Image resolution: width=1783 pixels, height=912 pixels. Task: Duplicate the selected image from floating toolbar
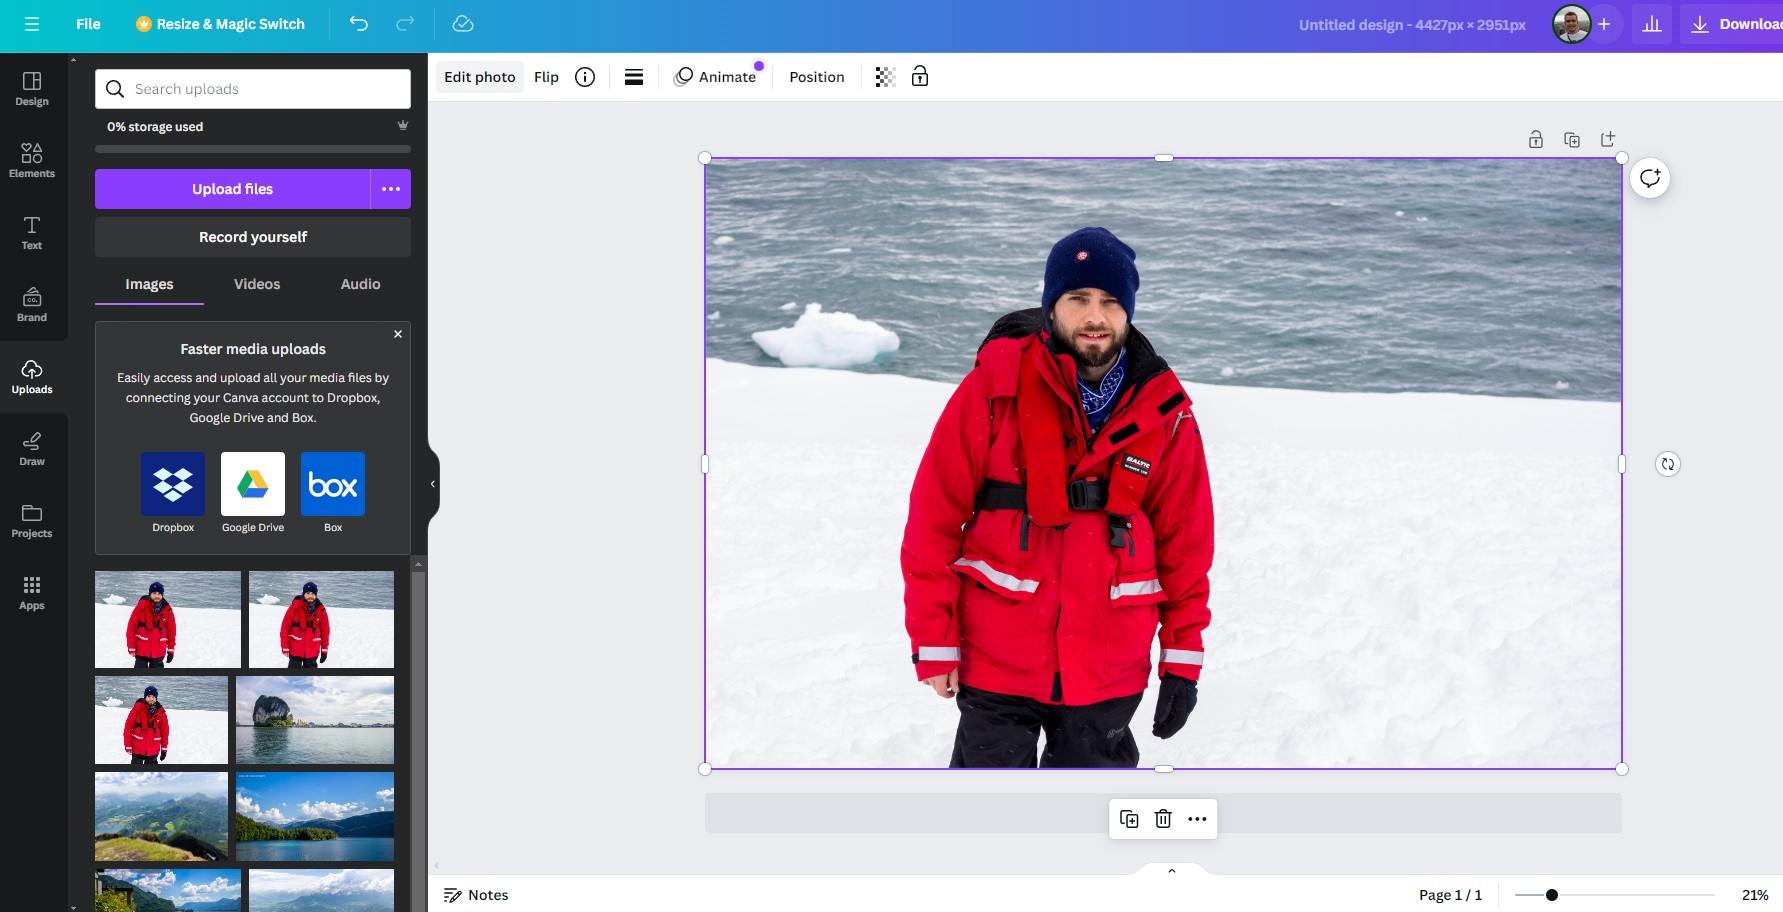(1129, 819)
